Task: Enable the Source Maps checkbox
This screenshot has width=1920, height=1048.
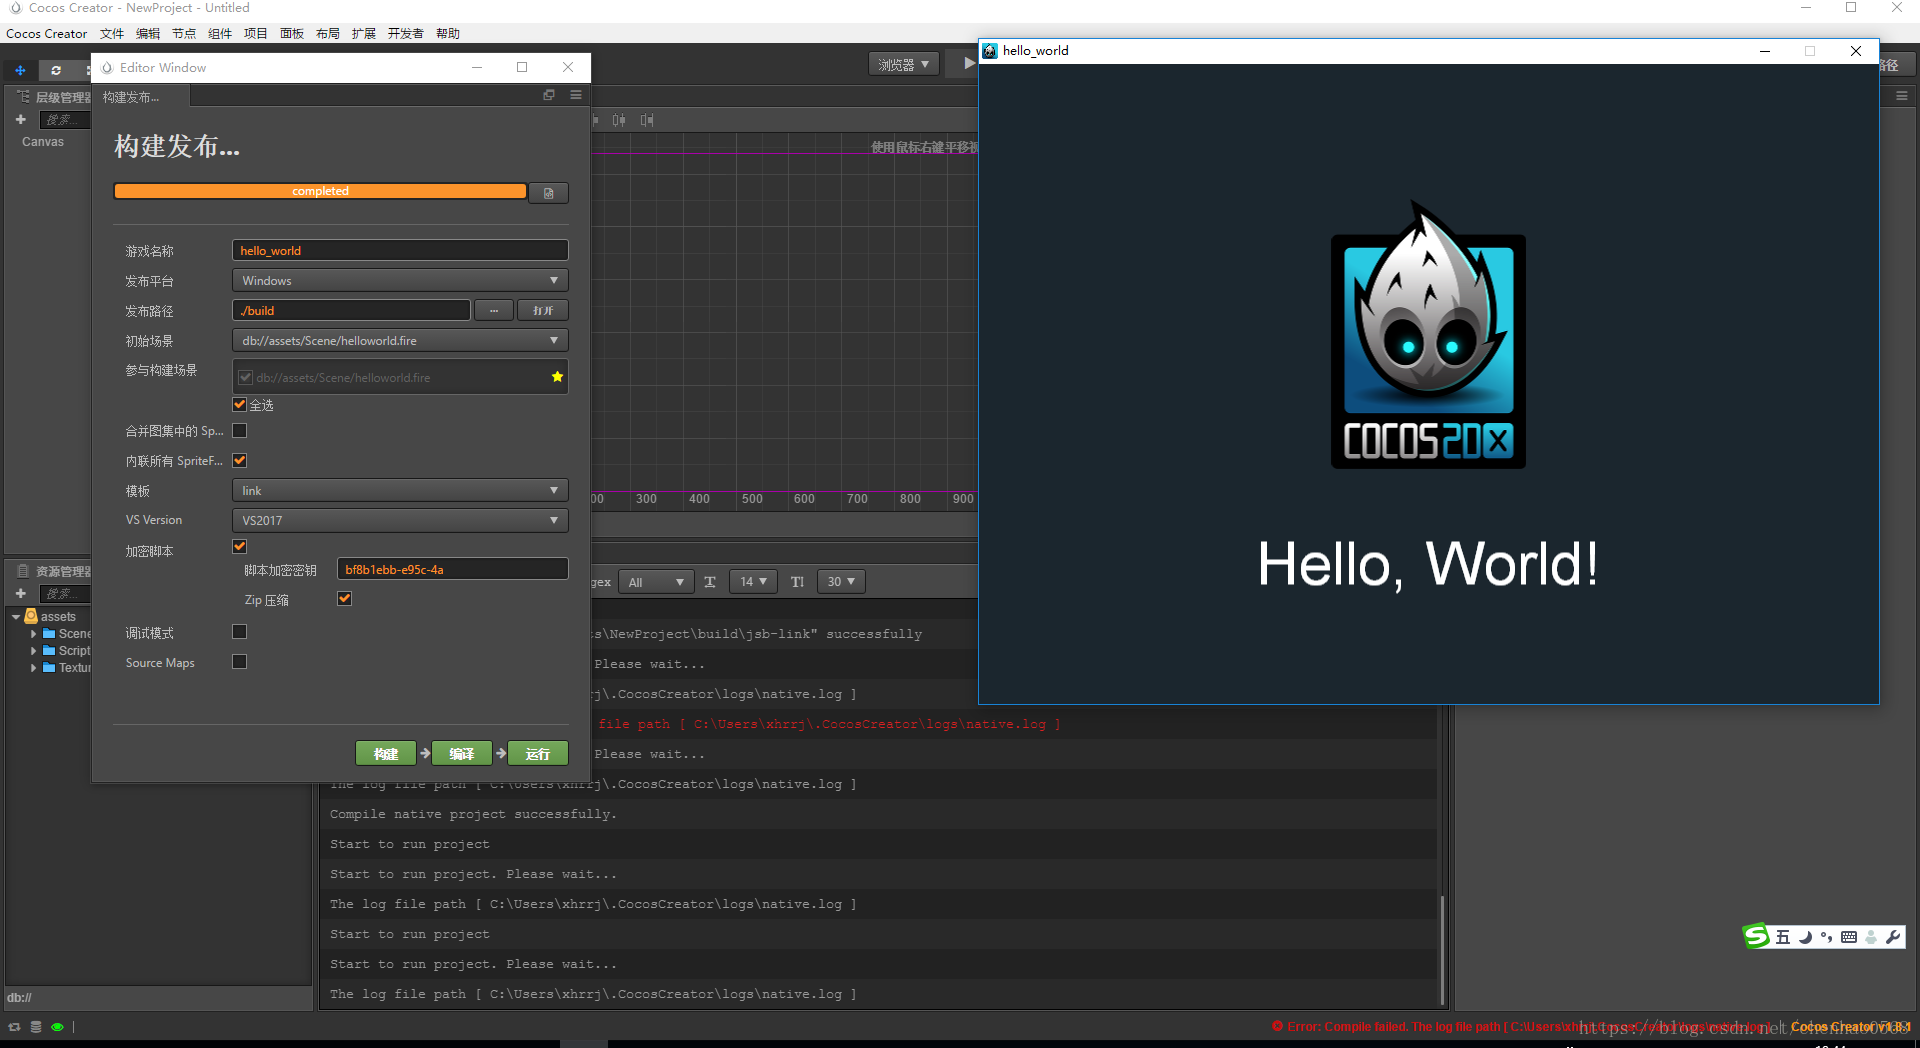Action: tap(240, 662)
